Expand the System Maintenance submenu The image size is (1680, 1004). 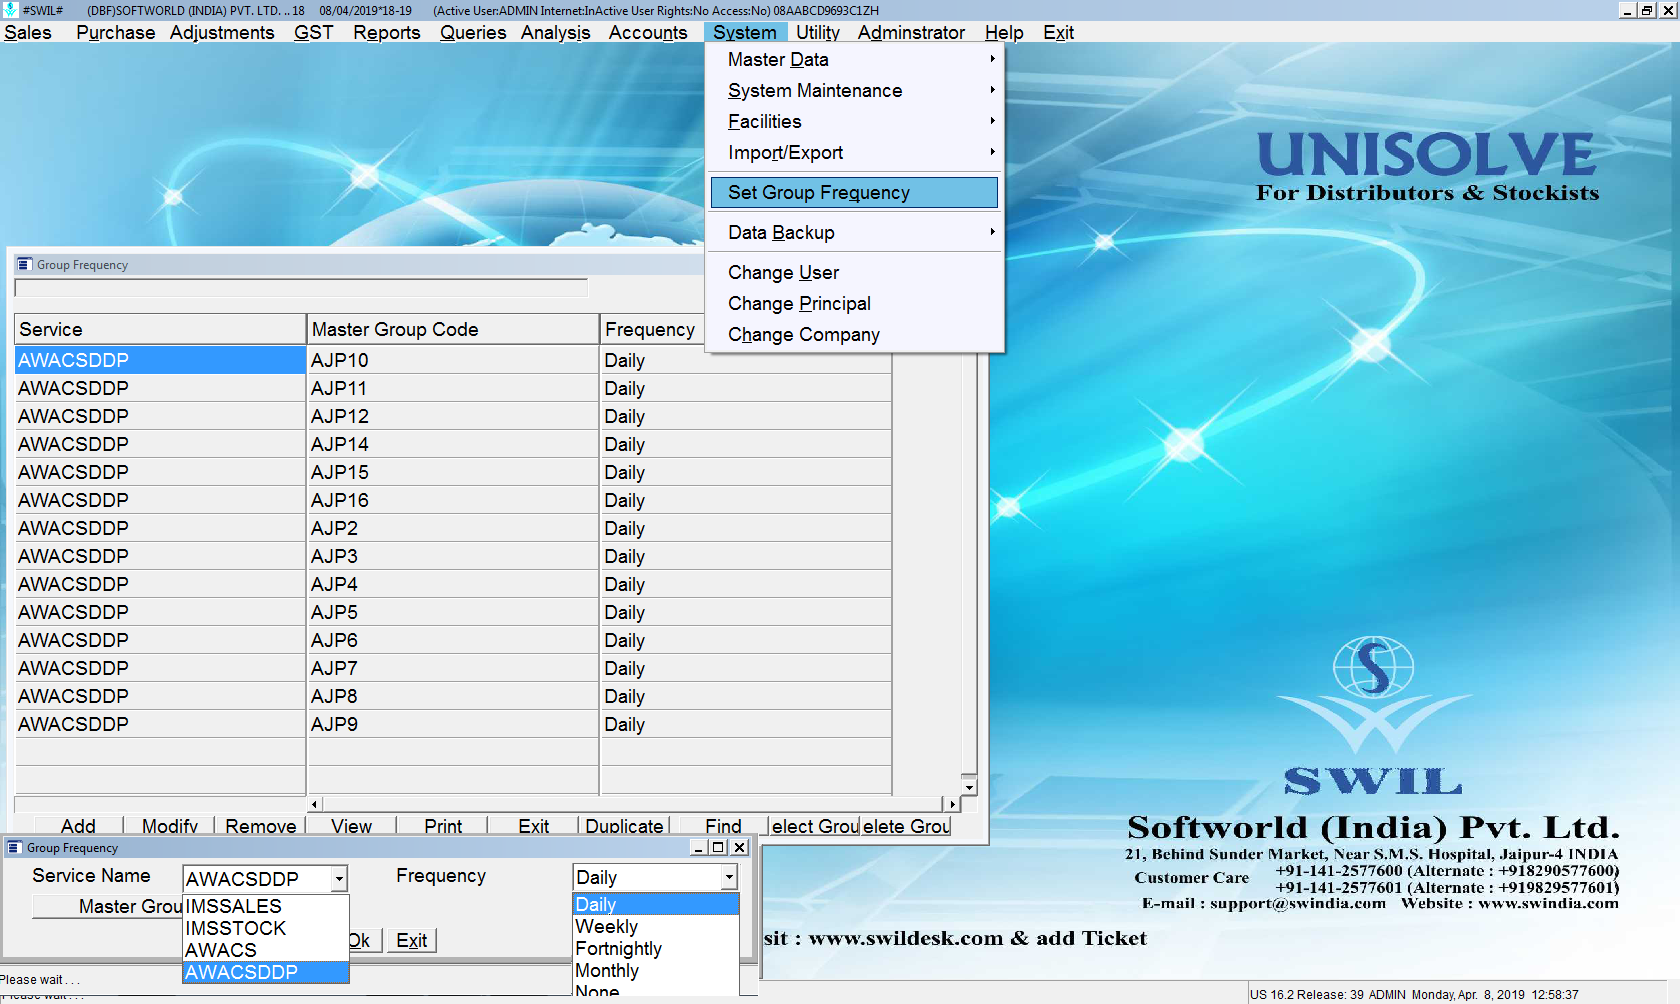[854, 91]
